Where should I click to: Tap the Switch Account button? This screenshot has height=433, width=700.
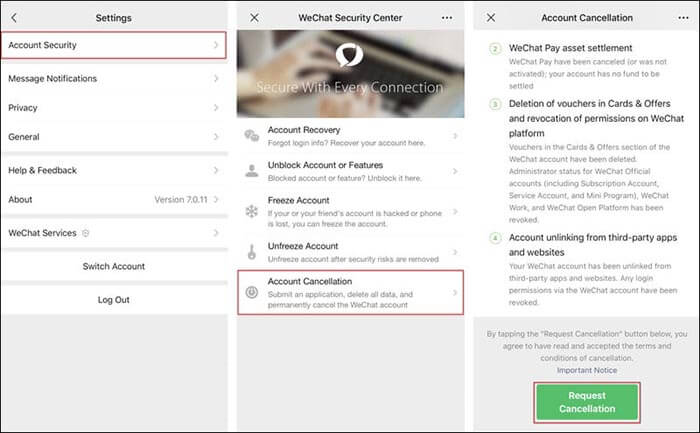113,266
